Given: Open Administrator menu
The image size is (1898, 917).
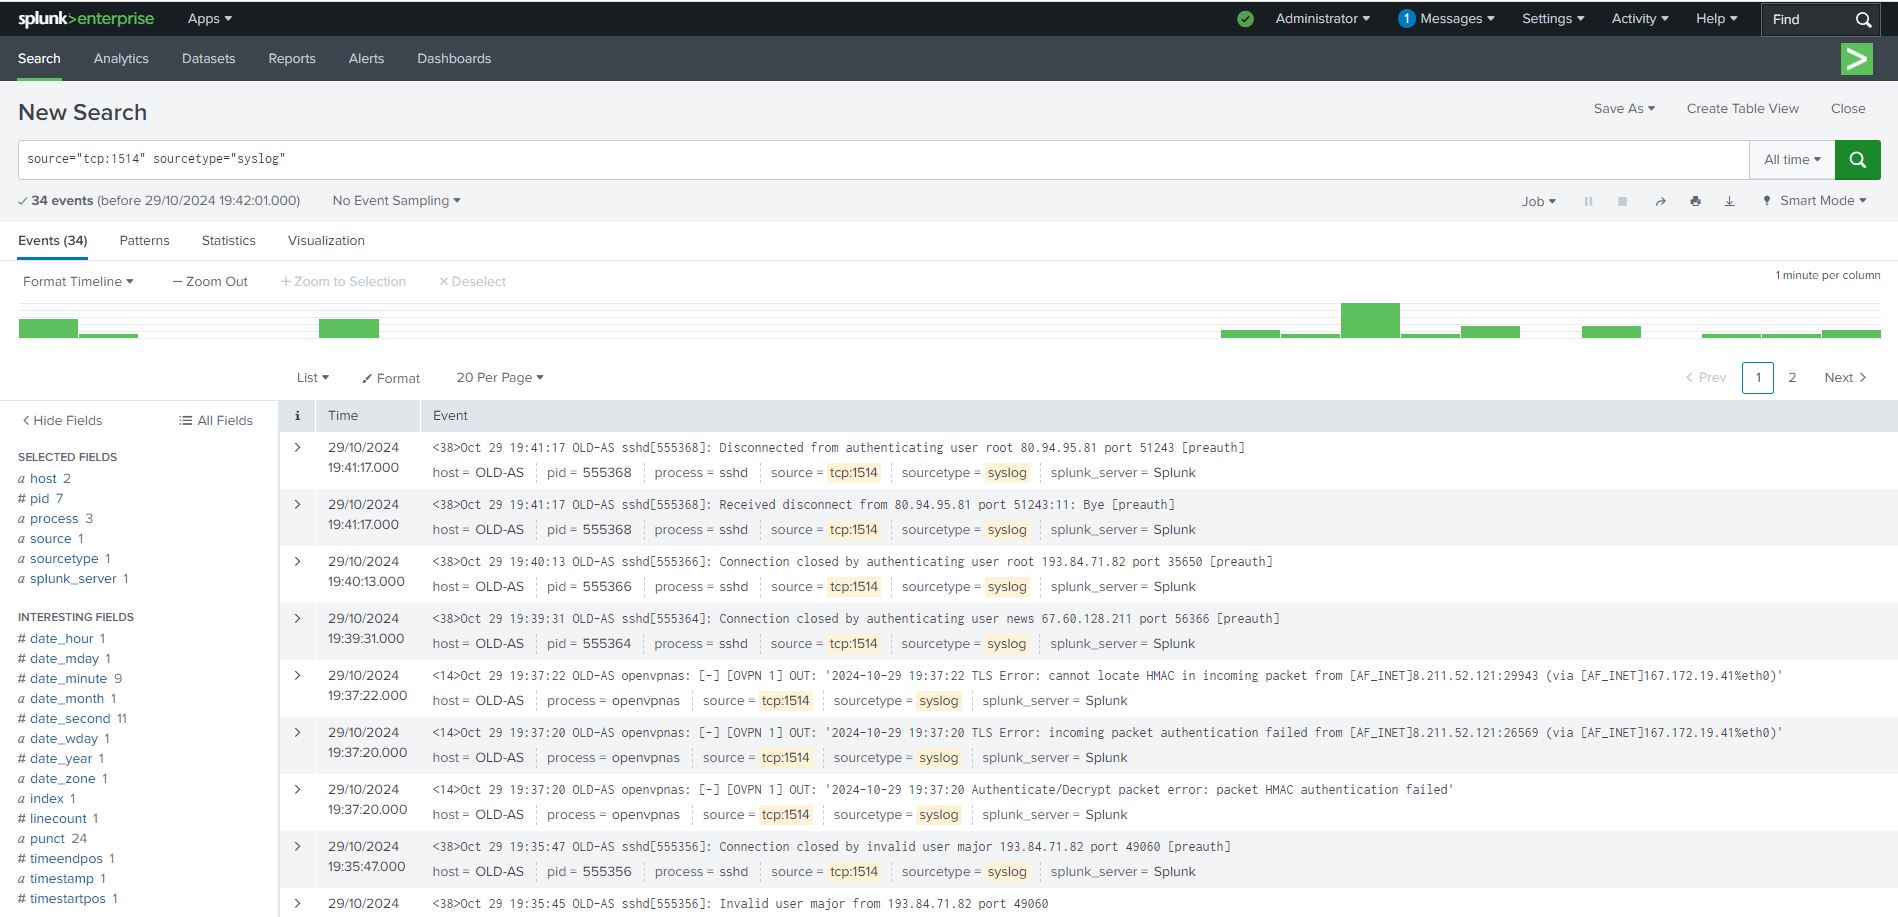Looking at the screenshot, I should 1322,19.
